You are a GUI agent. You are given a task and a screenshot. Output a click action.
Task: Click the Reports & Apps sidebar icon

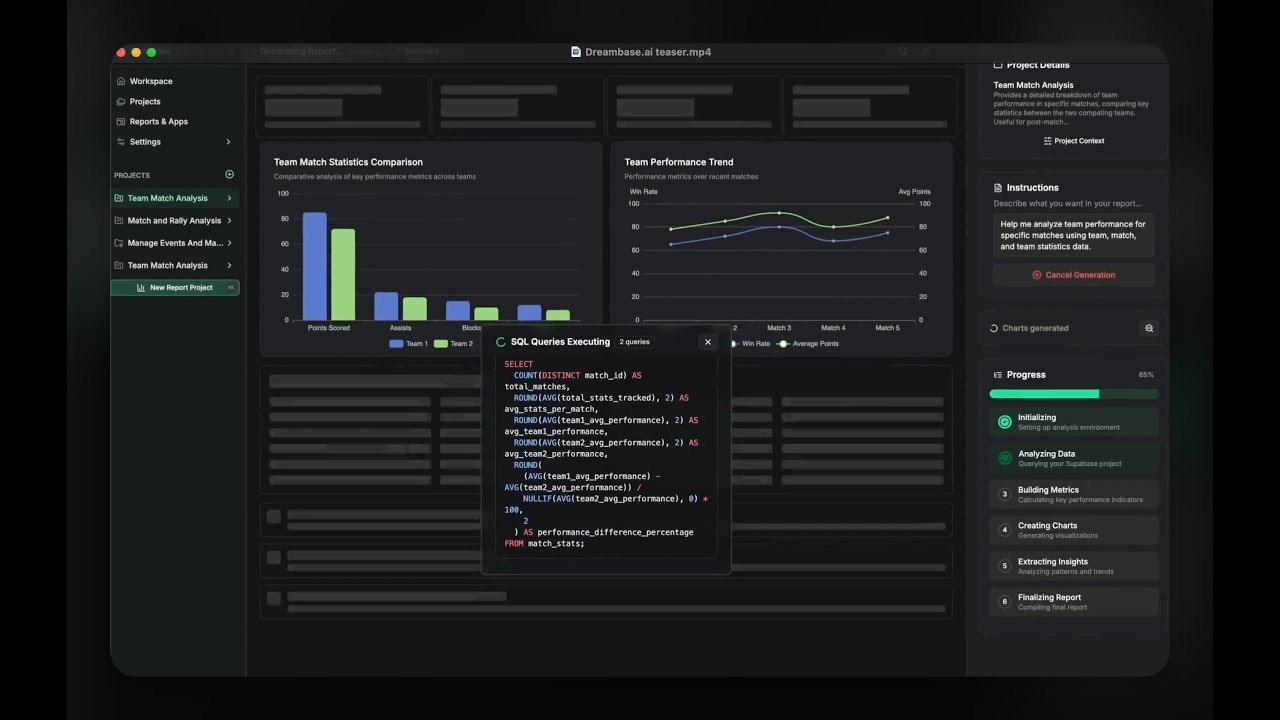pyautogui.click(x=121, y=122)
